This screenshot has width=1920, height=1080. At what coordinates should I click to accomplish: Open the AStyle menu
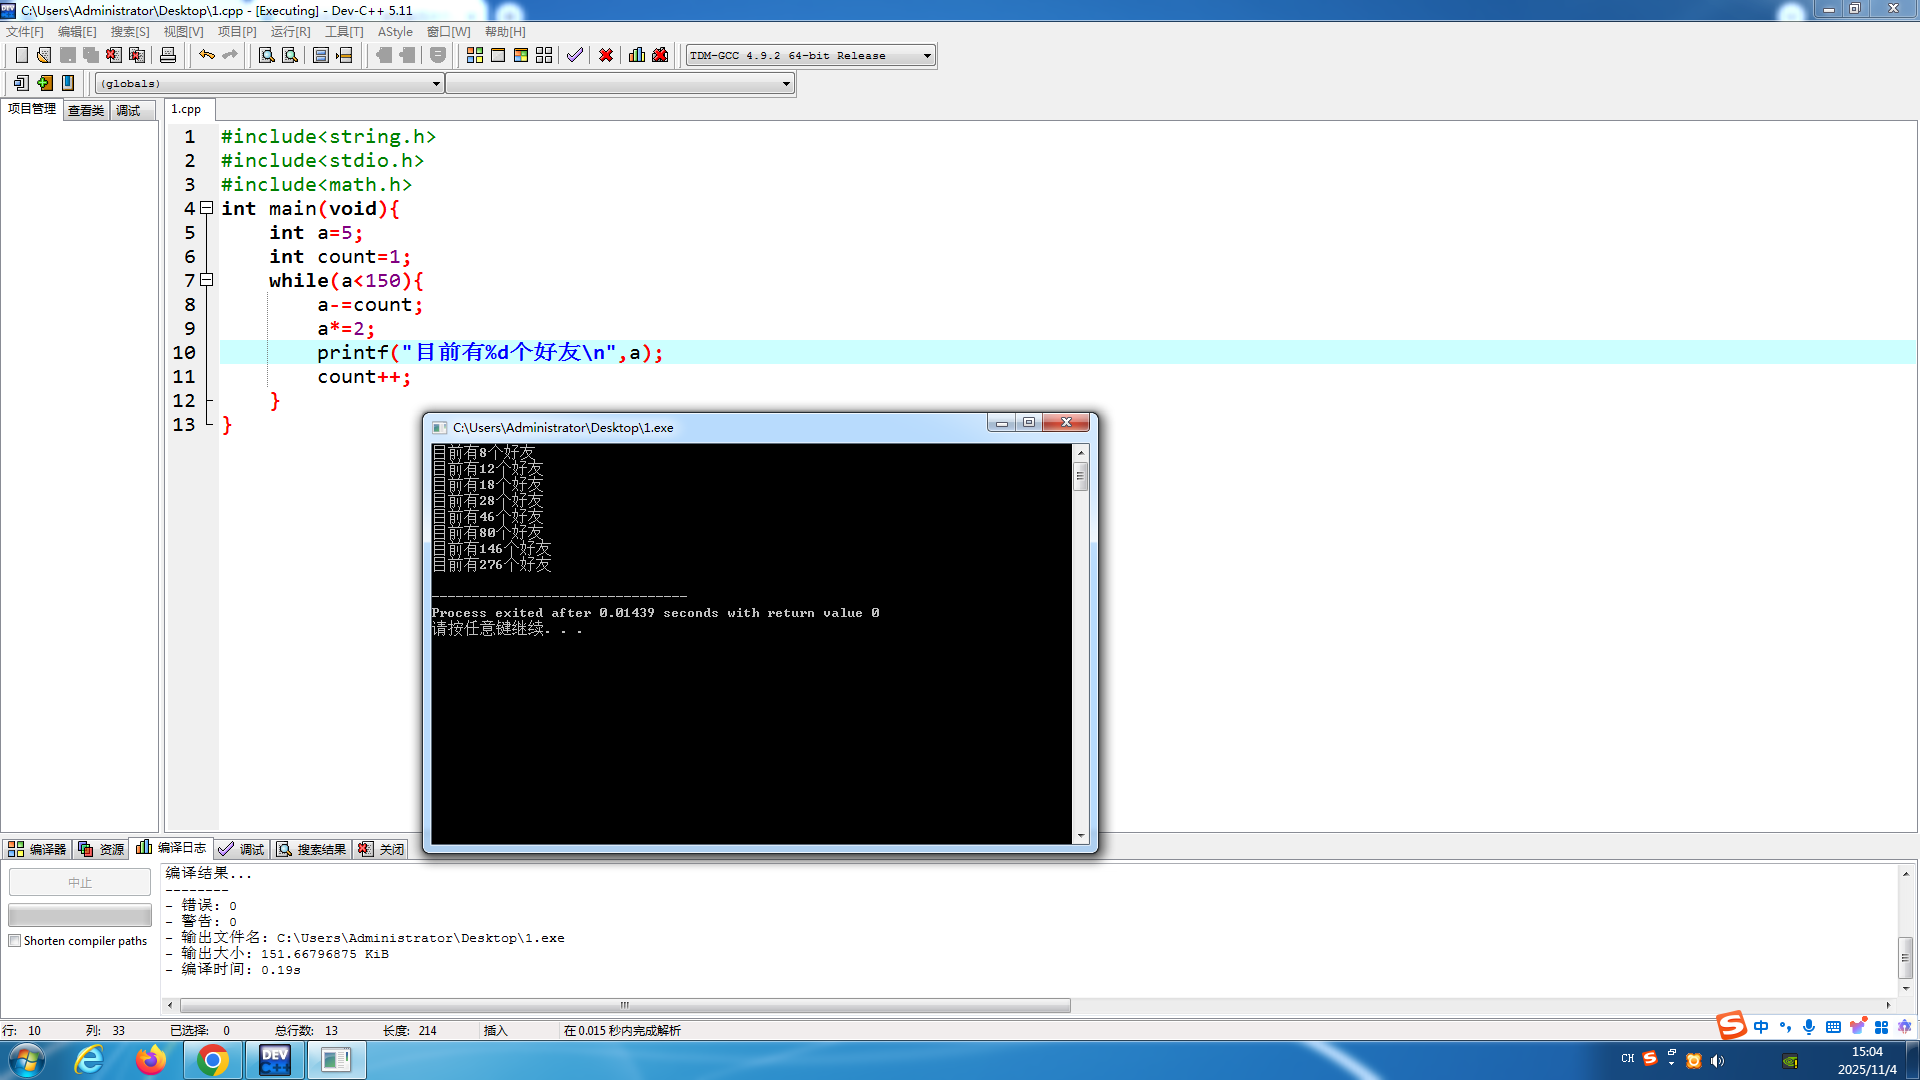pyautogui.click(x=395, y=32)
